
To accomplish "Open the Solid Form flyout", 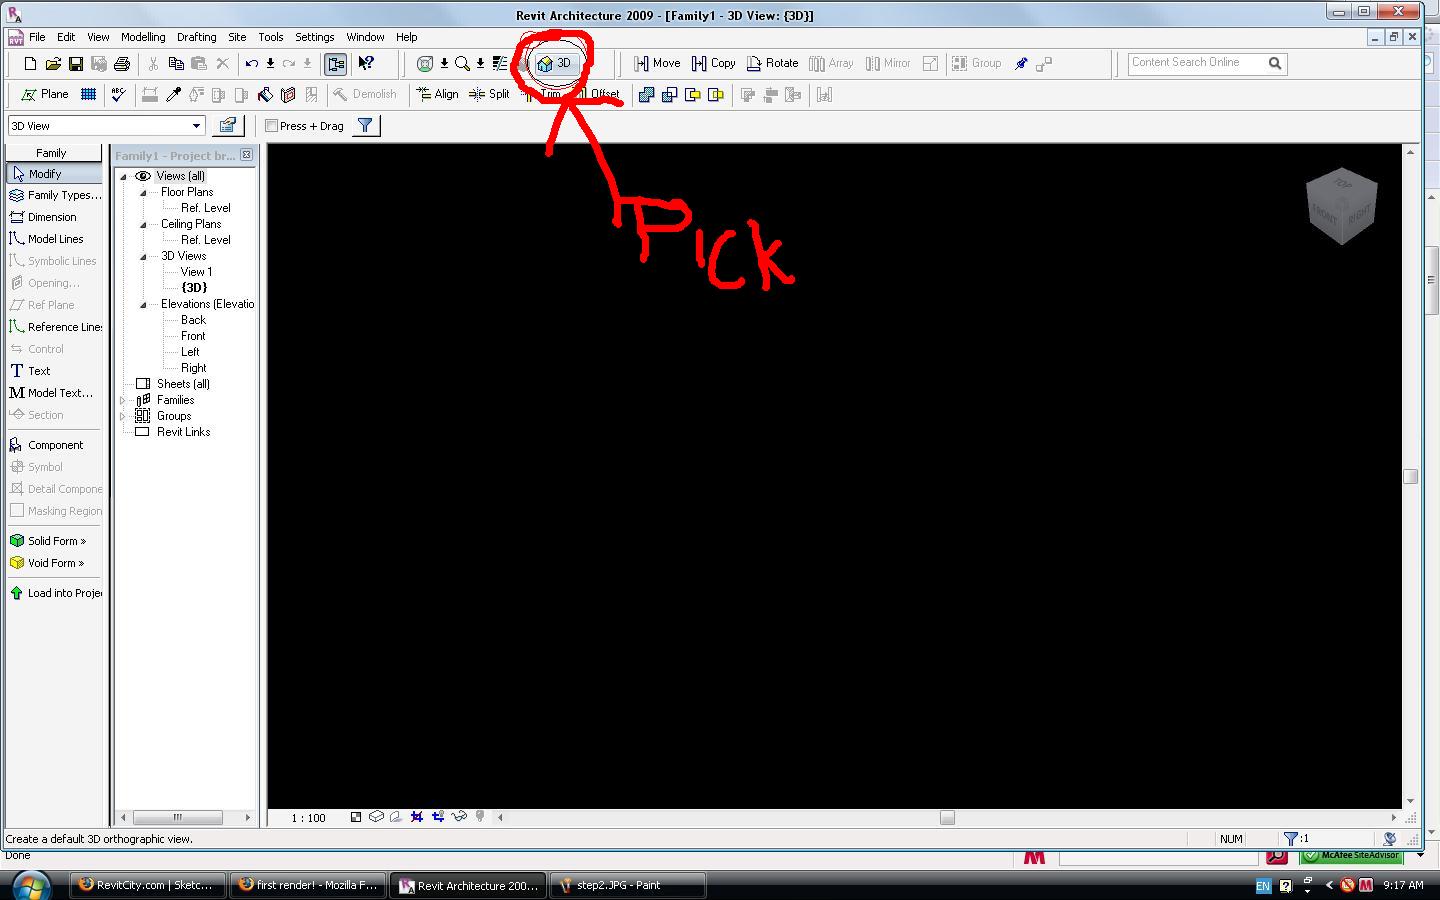I will (47, 541).
